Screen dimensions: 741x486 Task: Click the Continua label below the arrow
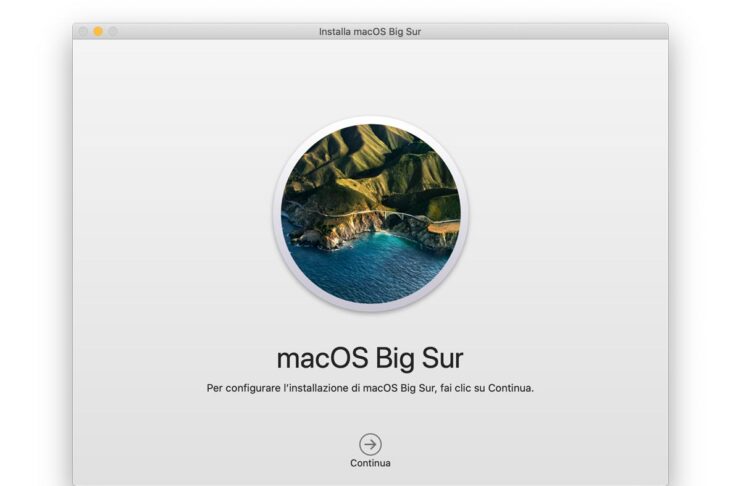tap(370, 463)
